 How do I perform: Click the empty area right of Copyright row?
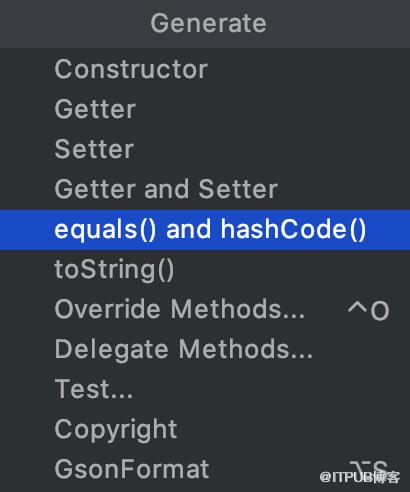coord(293,429)
